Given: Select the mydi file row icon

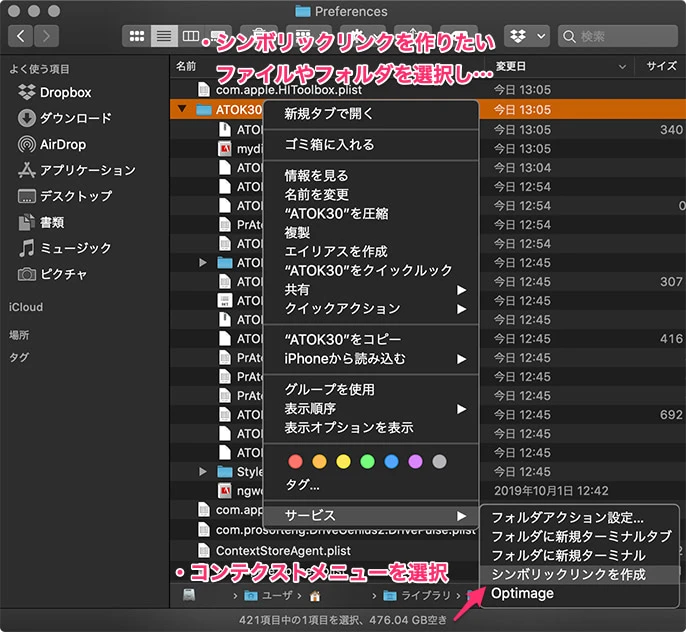Looking at the screenshot, I should click(x=225, y=149).
